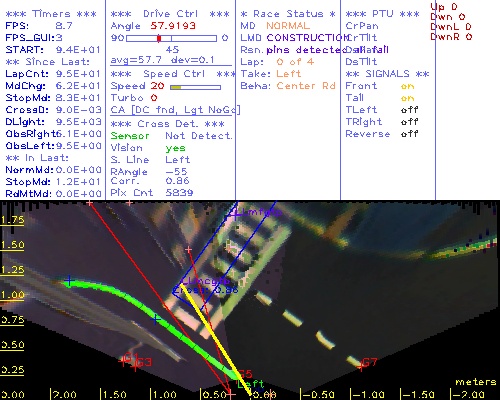Image resolution: width=500 pixels, height=400 pixels.
Task: Select the Timers panel header
Action: pos(51,14)
